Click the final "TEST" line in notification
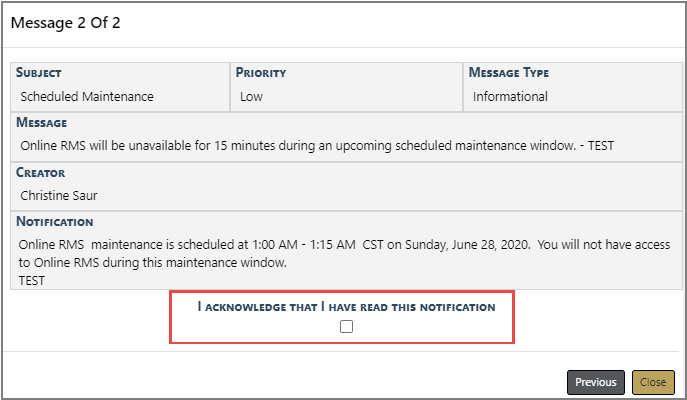This screenshot has width=687, height=400. [x=34, y=281]
